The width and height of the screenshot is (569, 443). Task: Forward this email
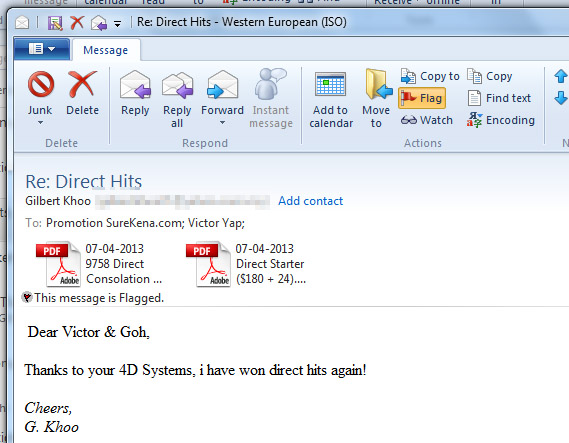(222, 93)
